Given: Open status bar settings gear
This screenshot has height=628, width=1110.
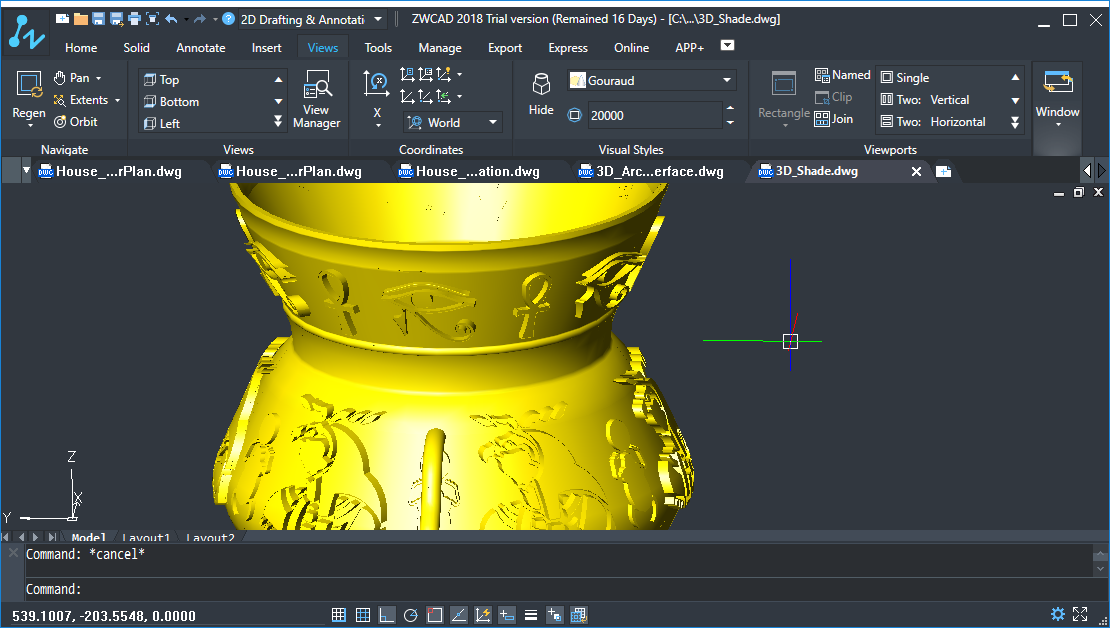Looking at the screenshot, I should pos(1057,614).
